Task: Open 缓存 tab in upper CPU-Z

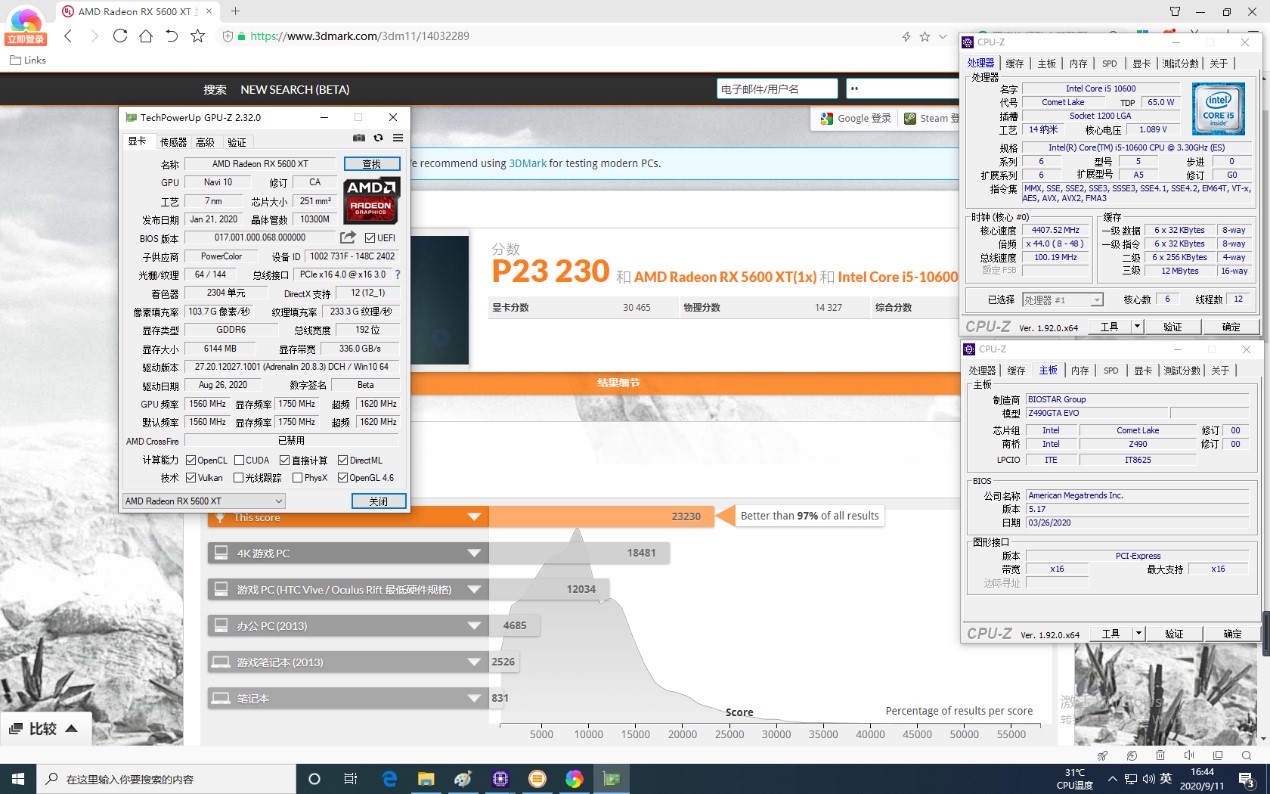Action: coord(1014,63)
